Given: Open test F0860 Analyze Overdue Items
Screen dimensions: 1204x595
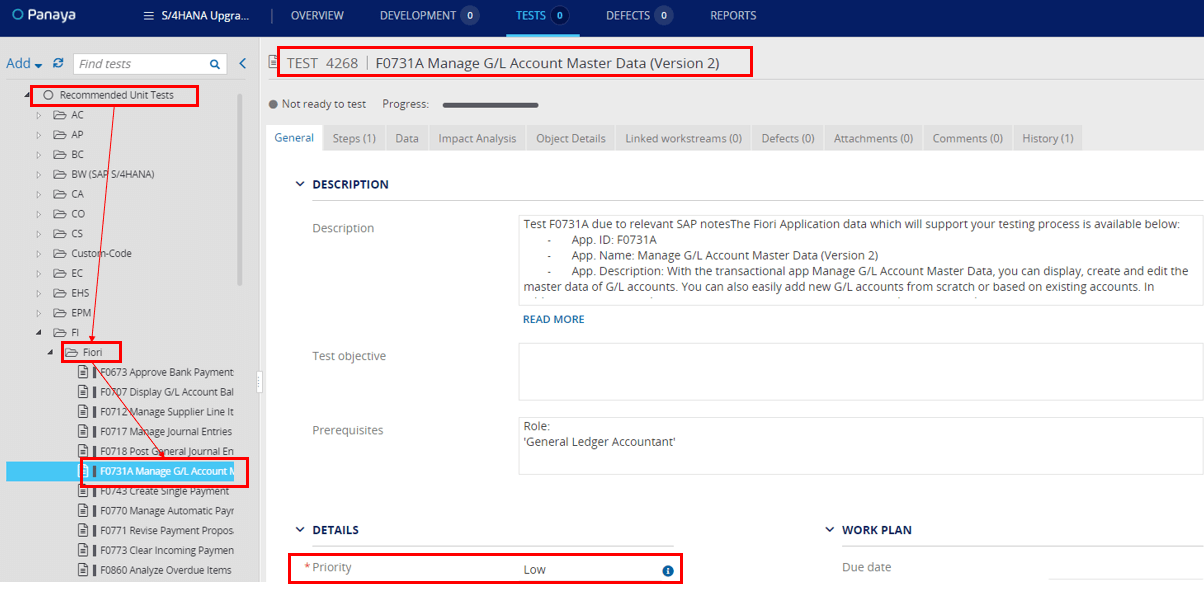Looking at the screenshot, I should tap(165, 571).
